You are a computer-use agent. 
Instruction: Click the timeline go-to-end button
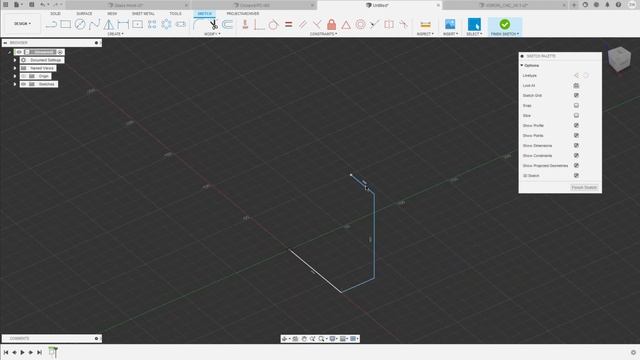tap(40, 352)
